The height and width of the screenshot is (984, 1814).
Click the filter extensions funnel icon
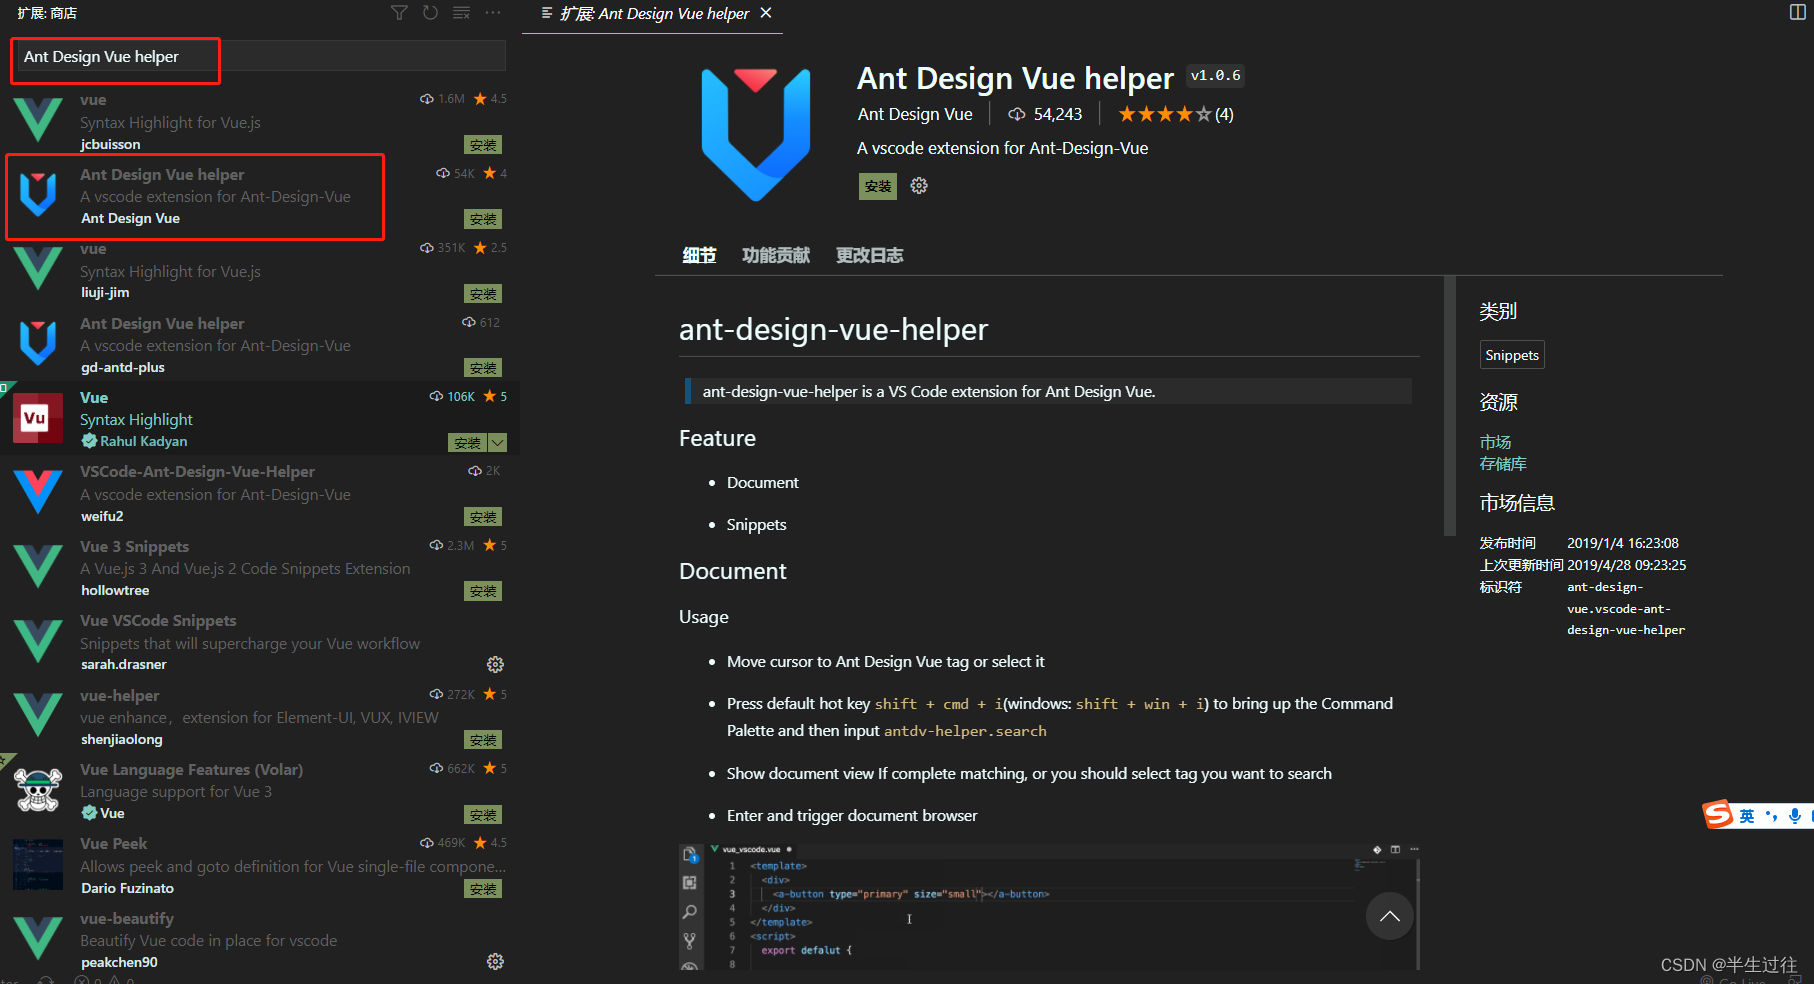399,12
